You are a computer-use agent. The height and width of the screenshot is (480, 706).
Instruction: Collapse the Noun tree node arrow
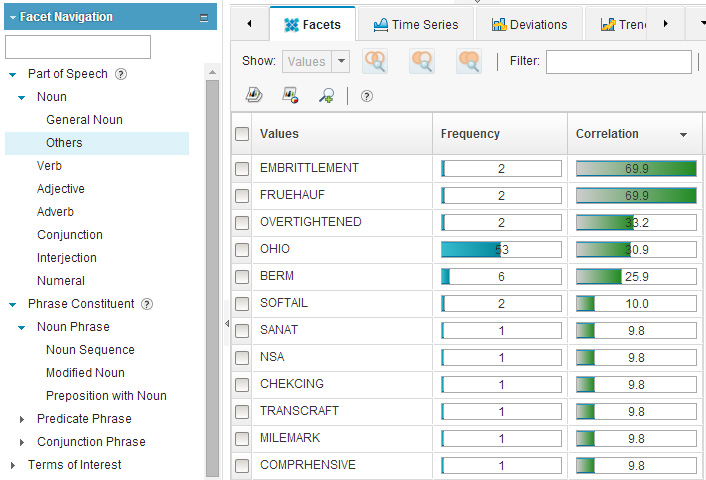point(22,98)
